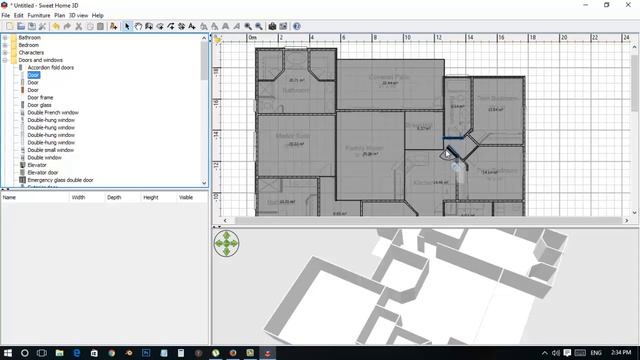This screenshot has height=360, width=640.
Task: Use 3D view navigation arrows control
Action: pos(227,243)
